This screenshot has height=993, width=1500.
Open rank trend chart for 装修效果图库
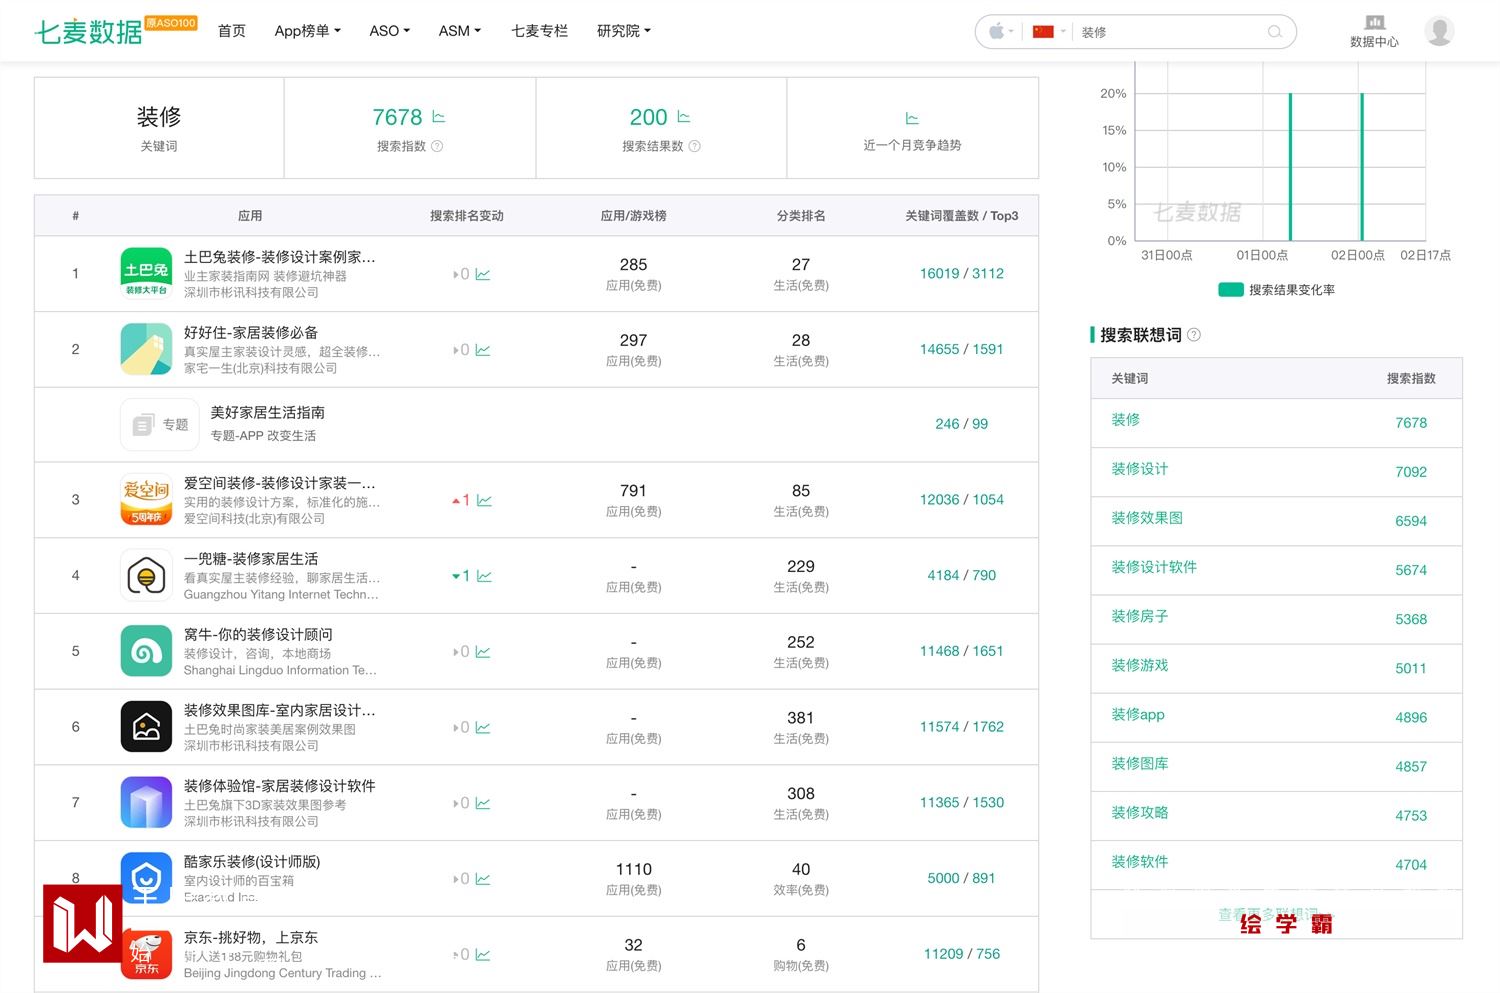click(x=483, y=728)
